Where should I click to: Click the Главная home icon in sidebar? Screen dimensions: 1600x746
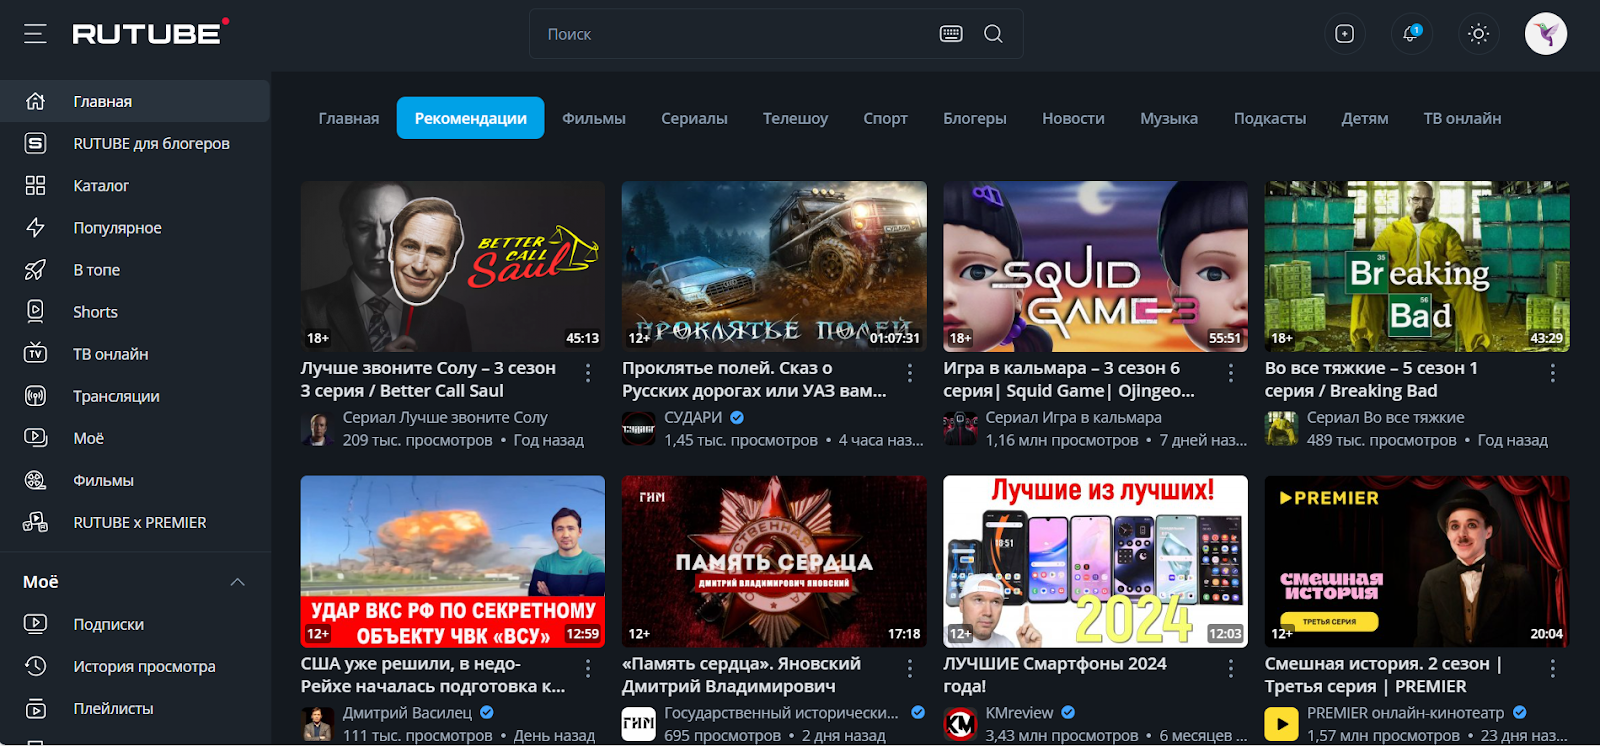pyautogui.click(x=35, y=101)
